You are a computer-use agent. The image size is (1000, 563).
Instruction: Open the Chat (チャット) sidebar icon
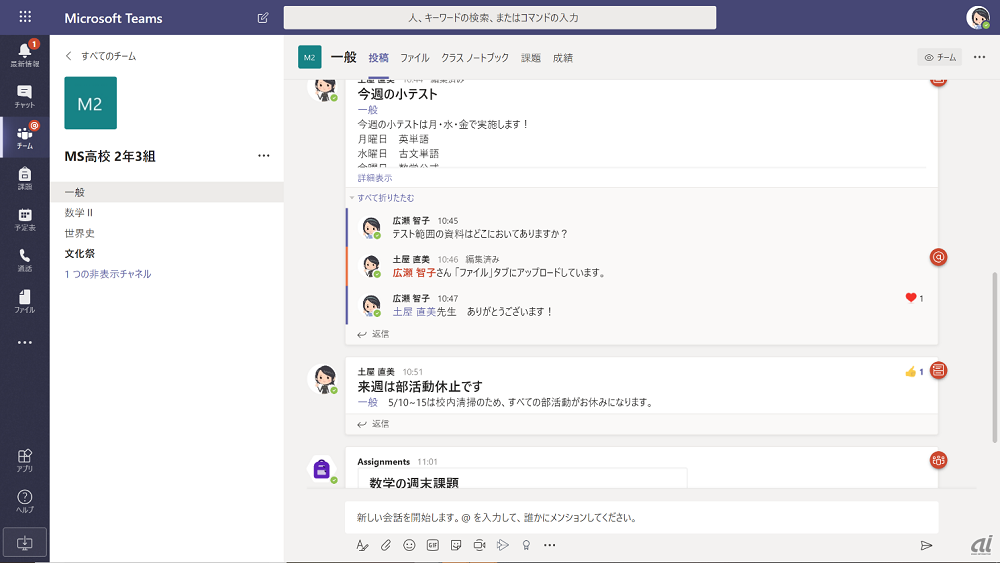tap(24, 96)
